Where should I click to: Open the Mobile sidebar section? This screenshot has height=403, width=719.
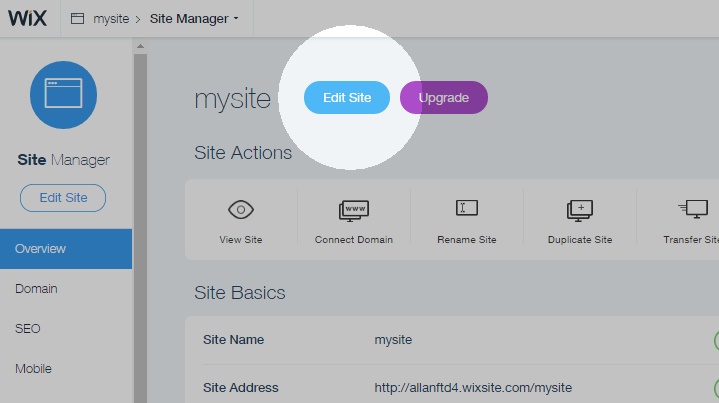[33, 368]
